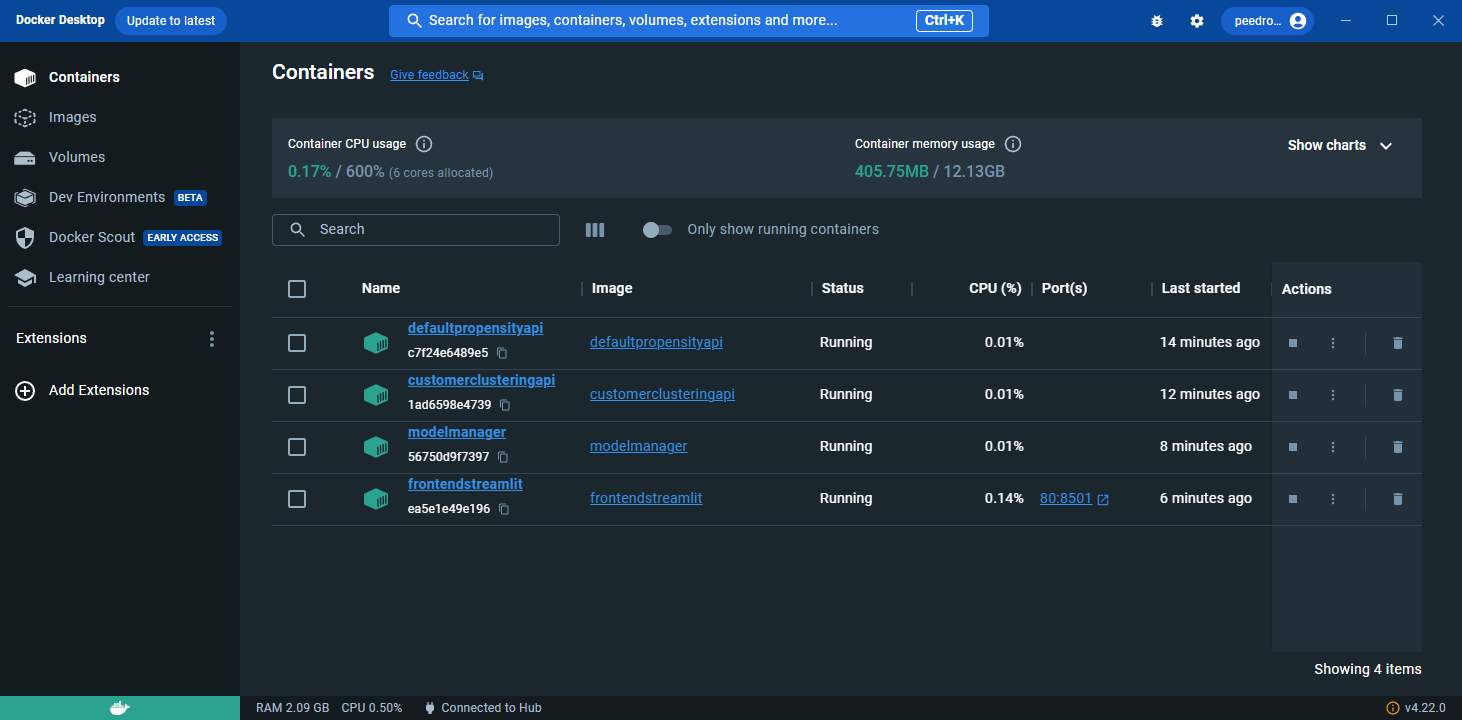Click the global search bar at top
The image size is (1462, 720).
coord(689,21)
